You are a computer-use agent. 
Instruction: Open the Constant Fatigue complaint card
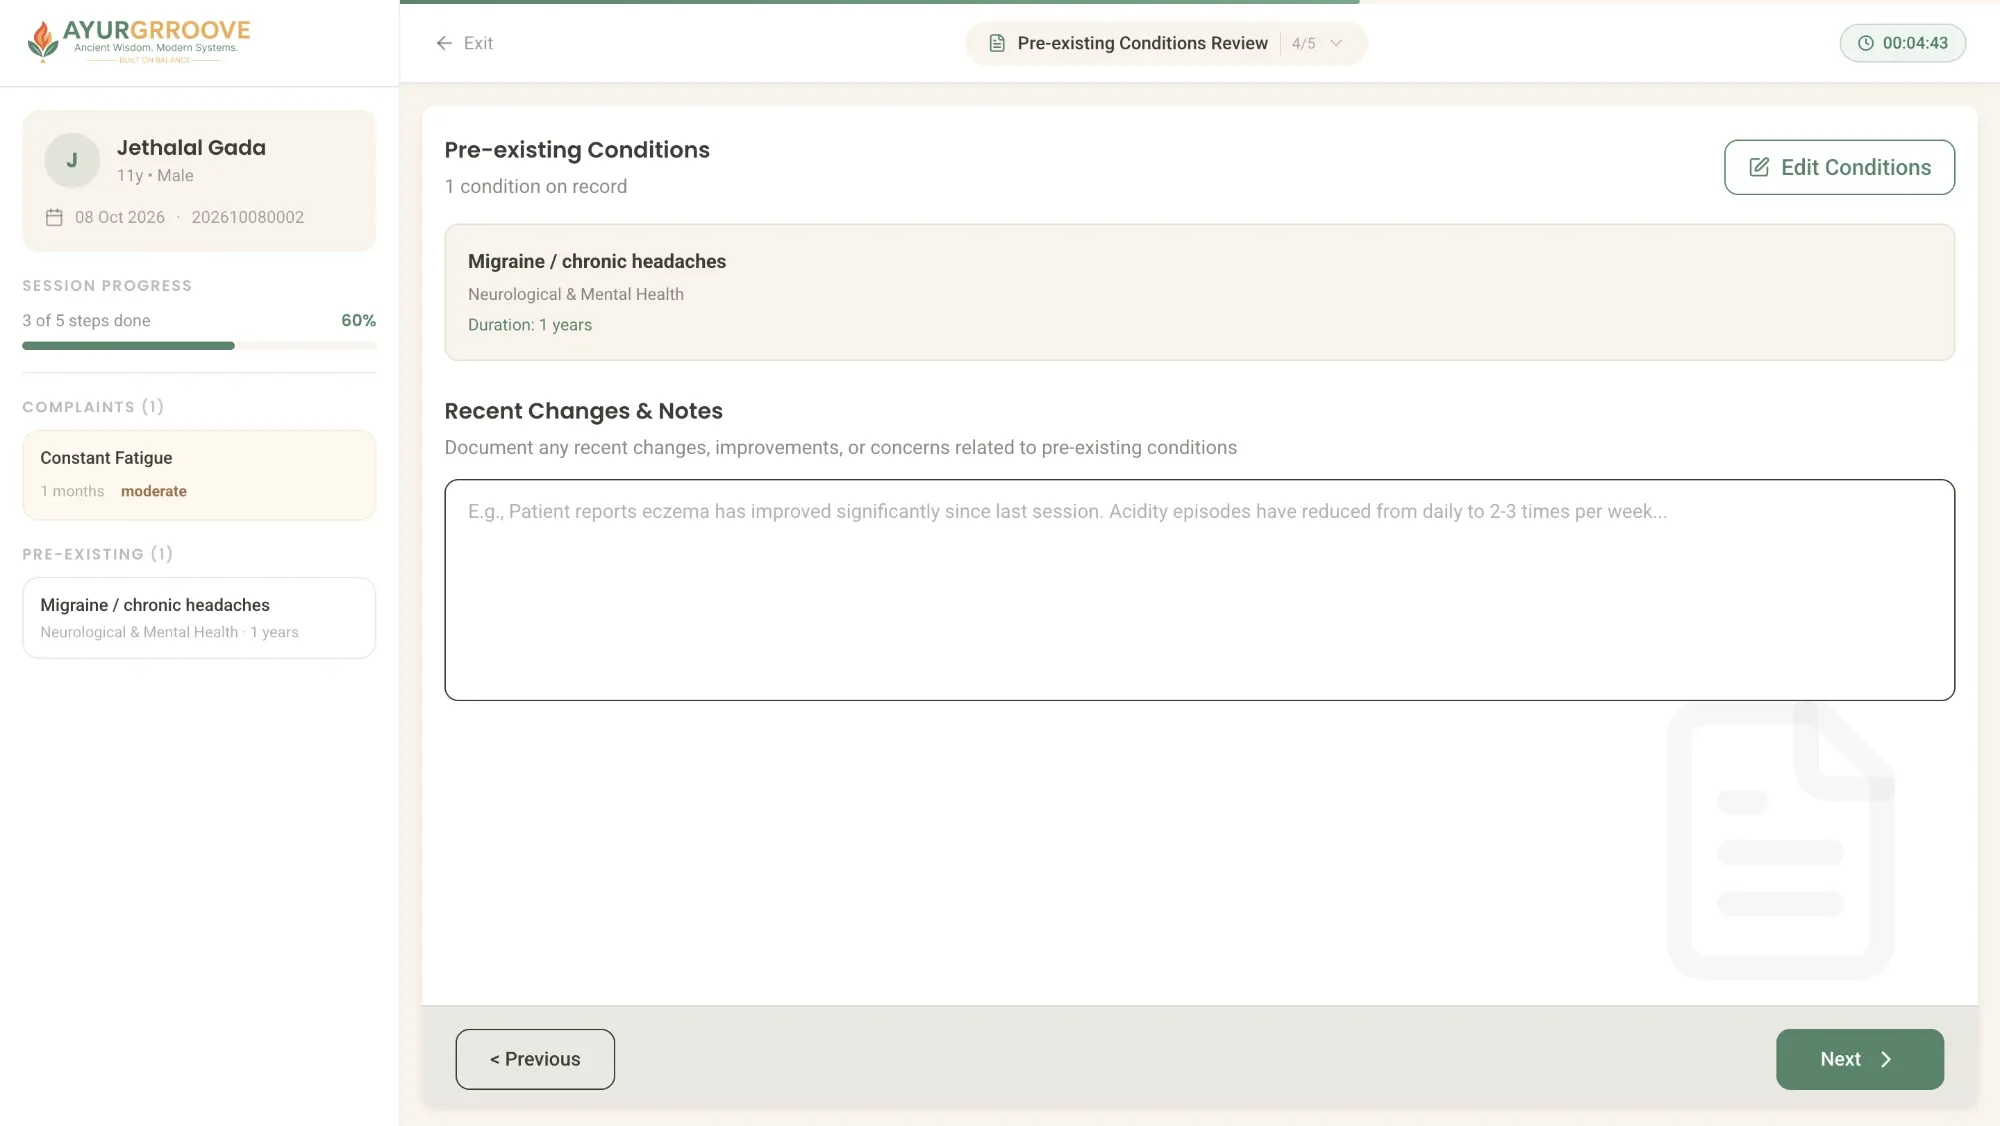(x=199, y=475)
